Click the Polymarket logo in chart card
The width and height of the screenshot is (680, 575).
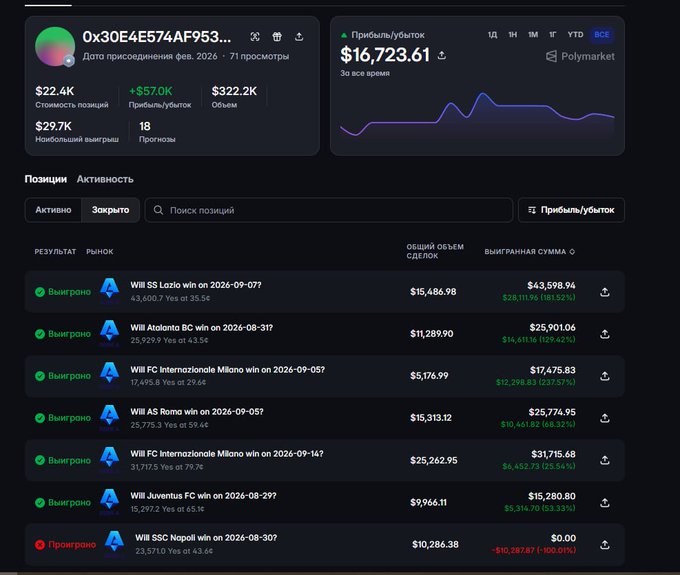(580, 56)
